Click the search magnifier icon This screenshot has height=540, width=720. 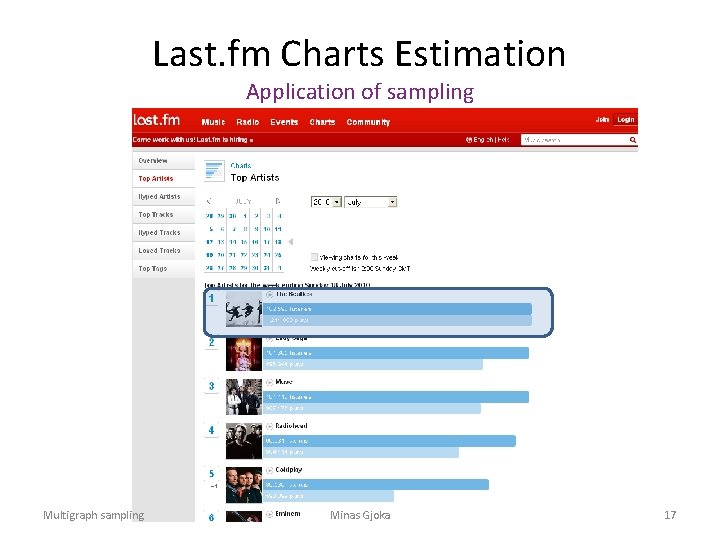(633, 140)
